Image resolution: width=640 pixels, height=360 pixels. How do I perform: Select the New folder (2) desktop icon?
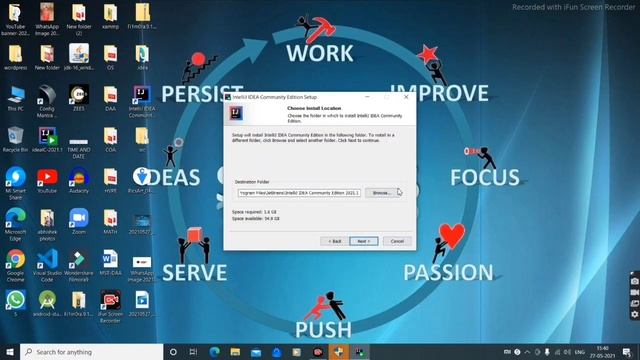point(79,20)
